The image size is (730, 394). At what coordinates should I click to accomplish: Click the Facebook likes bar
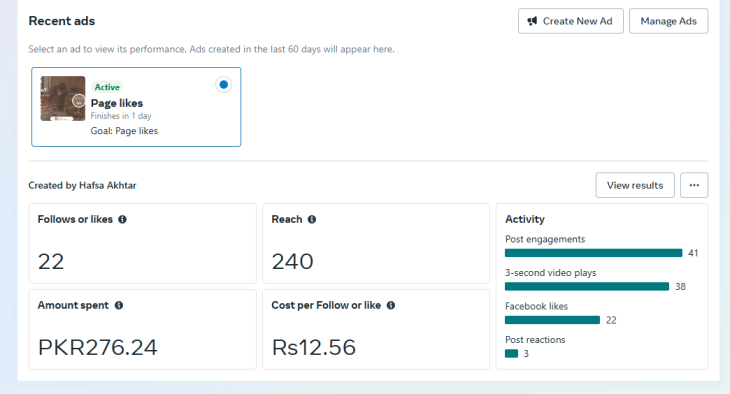553,320
